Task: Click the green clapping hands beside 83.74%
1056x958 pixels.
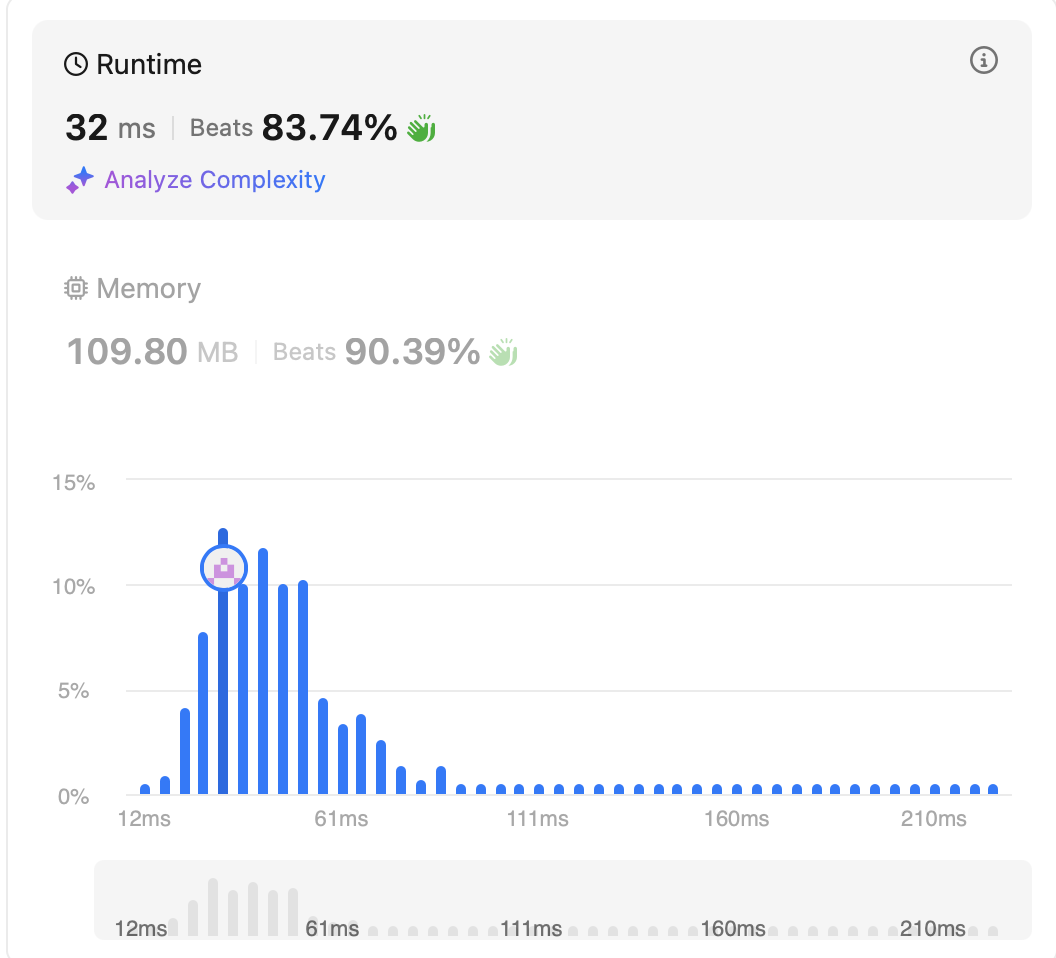Action: 421,128
